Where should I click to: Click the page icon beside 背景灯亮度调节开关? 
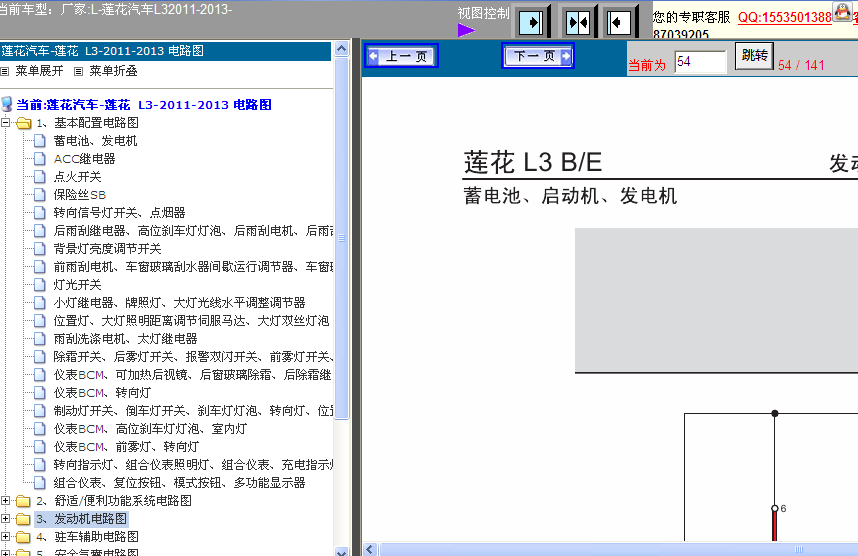(39, 249)
